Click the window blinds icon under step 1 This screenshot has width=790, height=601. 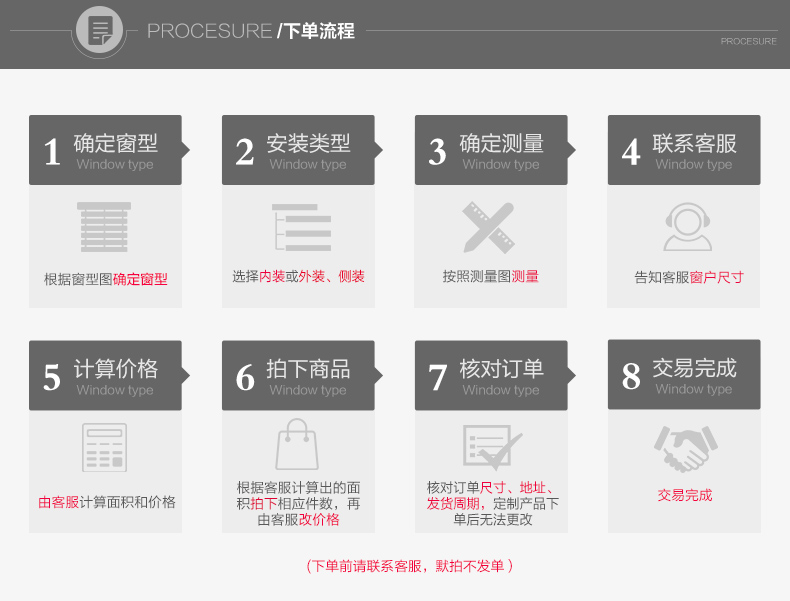point(104,227)
